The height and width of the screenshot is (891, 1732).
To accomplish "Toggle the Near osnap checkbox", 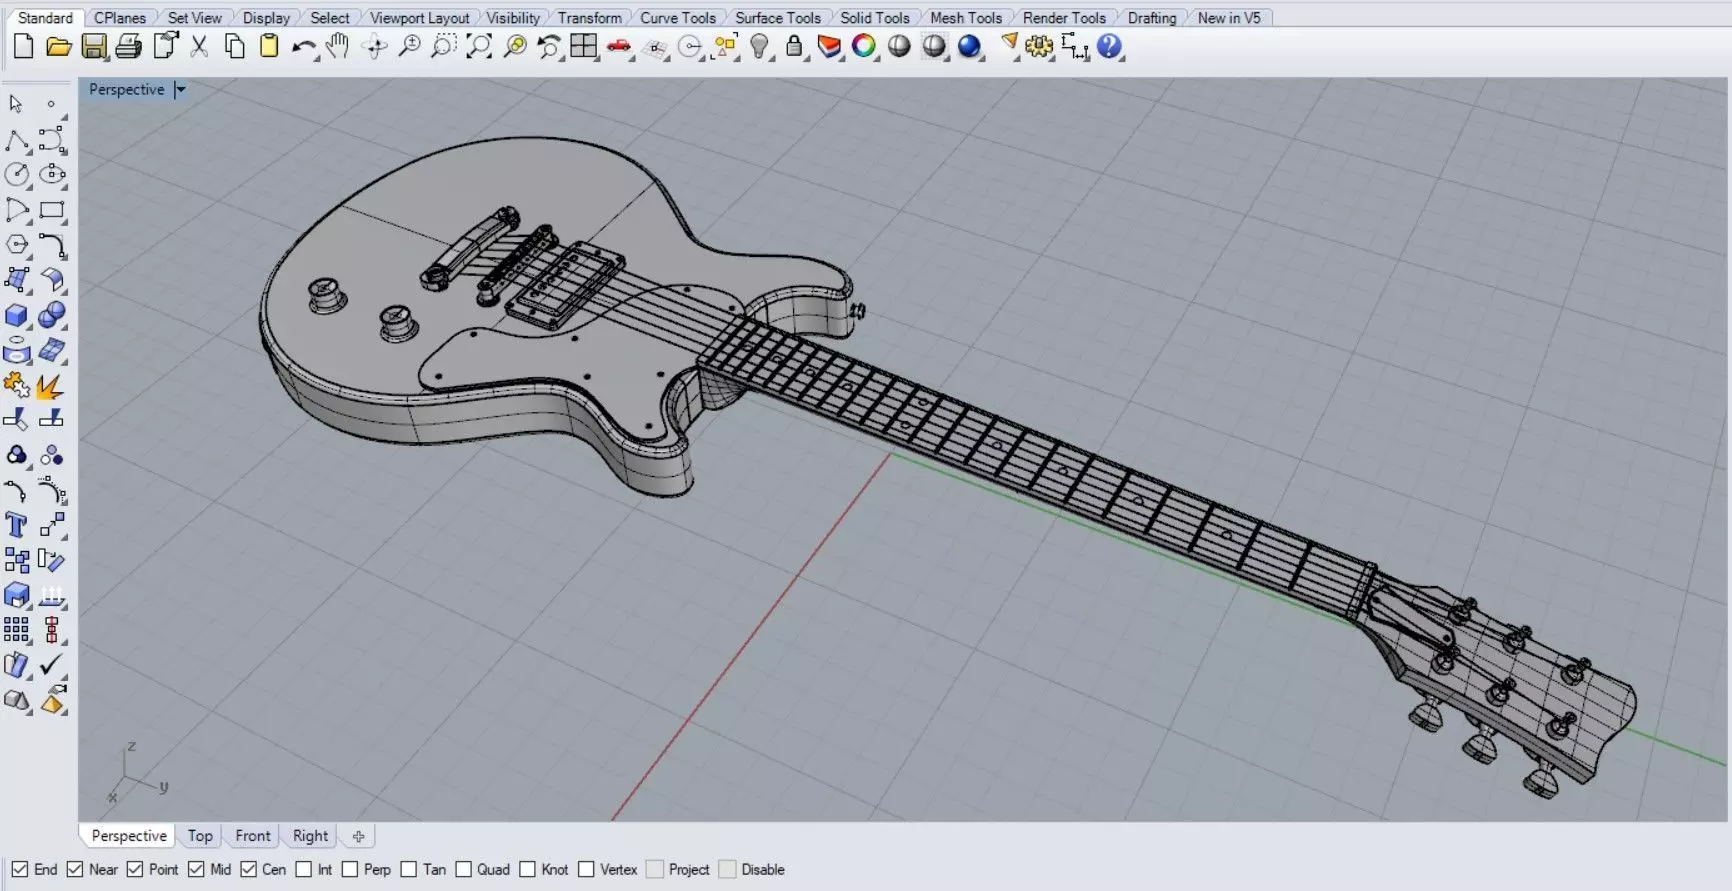I will [x=75, y=869].
